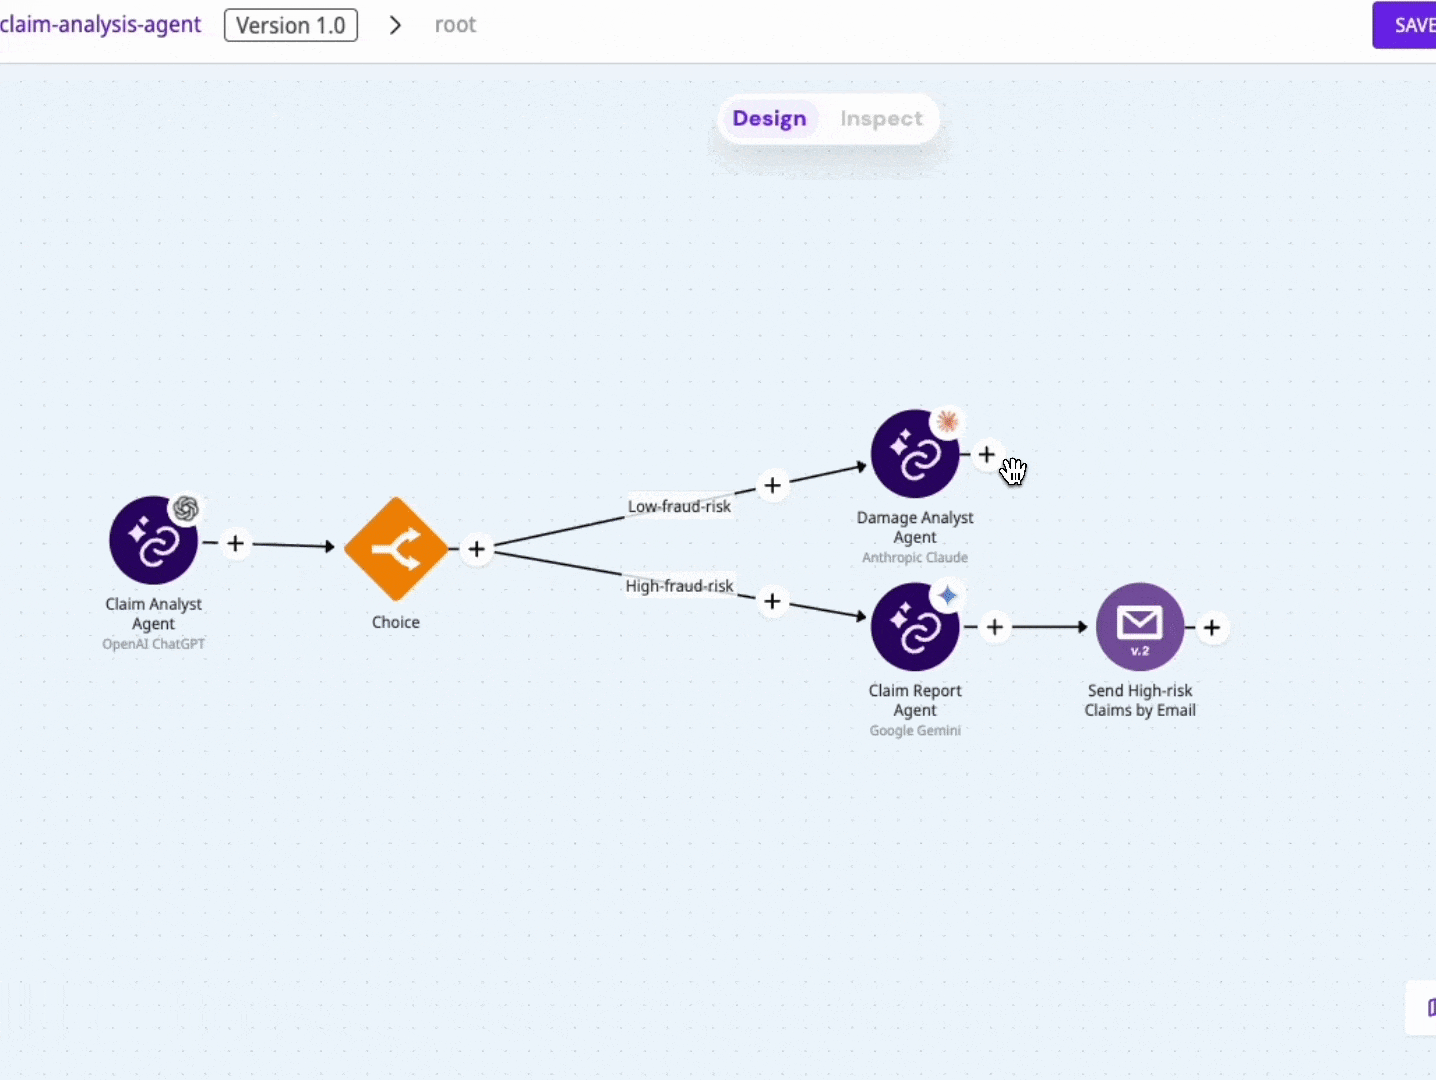Add a branch after the Choice node

click(x=477, y=549)
